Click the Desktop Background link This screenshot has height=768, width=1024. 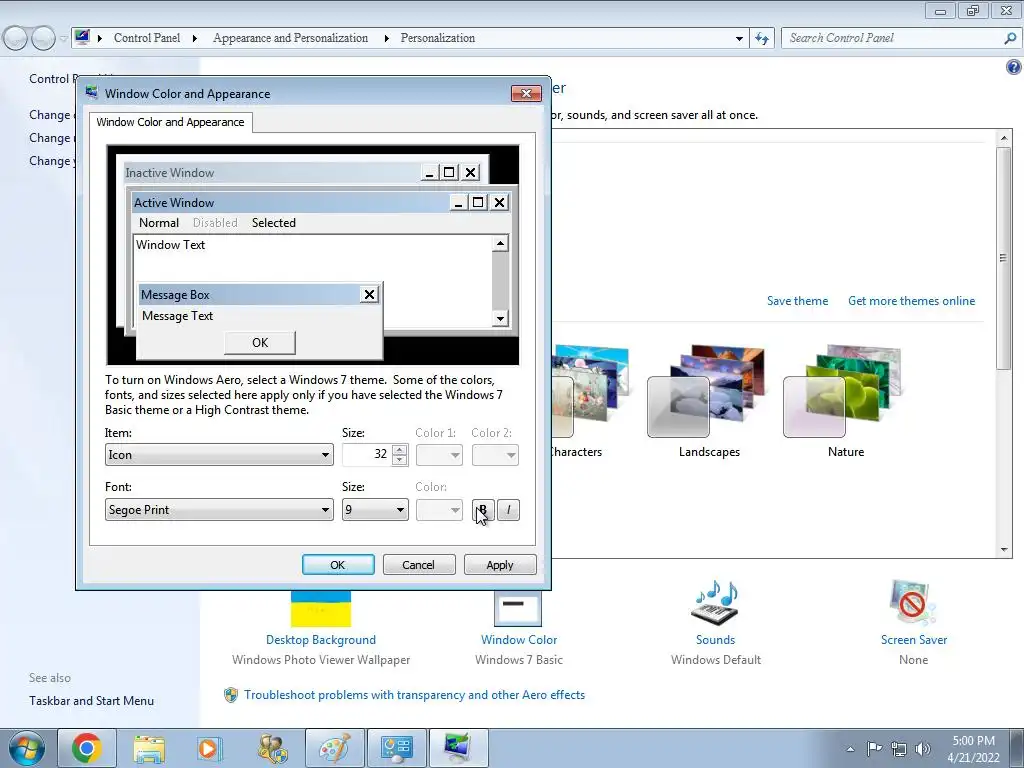tap(321, 640)
